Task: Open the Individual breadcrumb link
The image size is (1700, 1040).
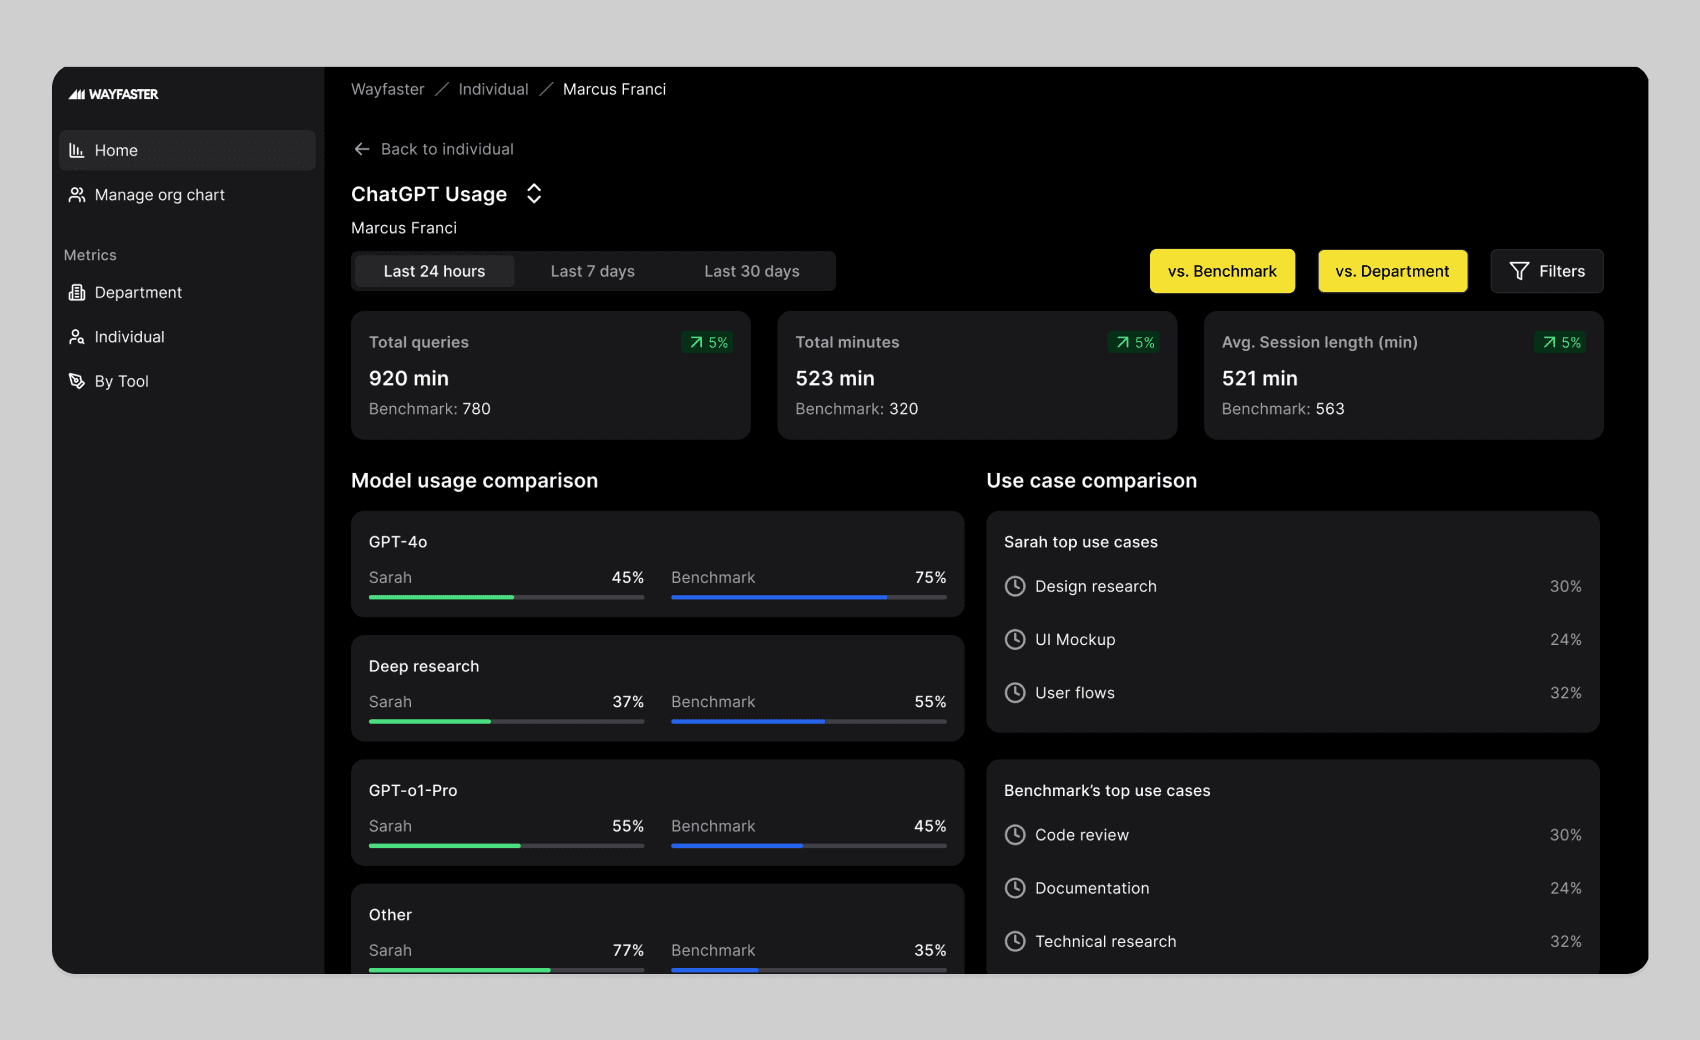Action: 493,89
